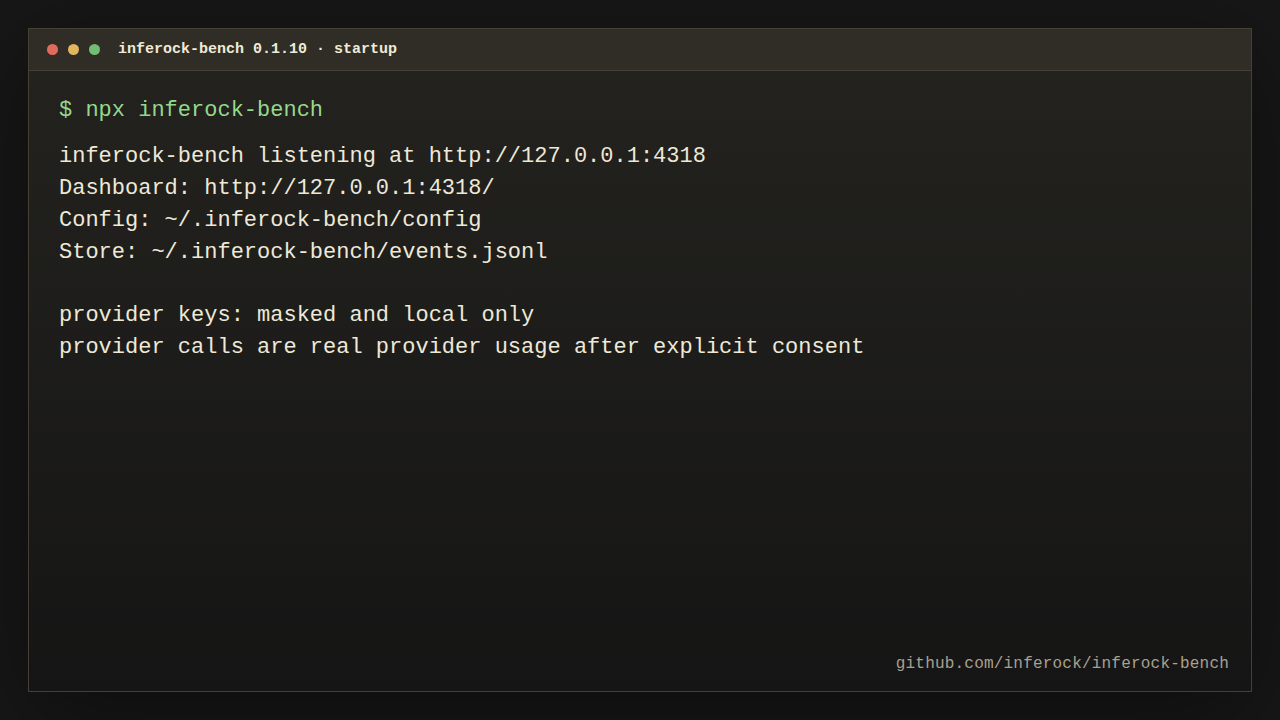Click the yellow minimize dot
Screen dimensions: 1280x720
pos(73,49)
